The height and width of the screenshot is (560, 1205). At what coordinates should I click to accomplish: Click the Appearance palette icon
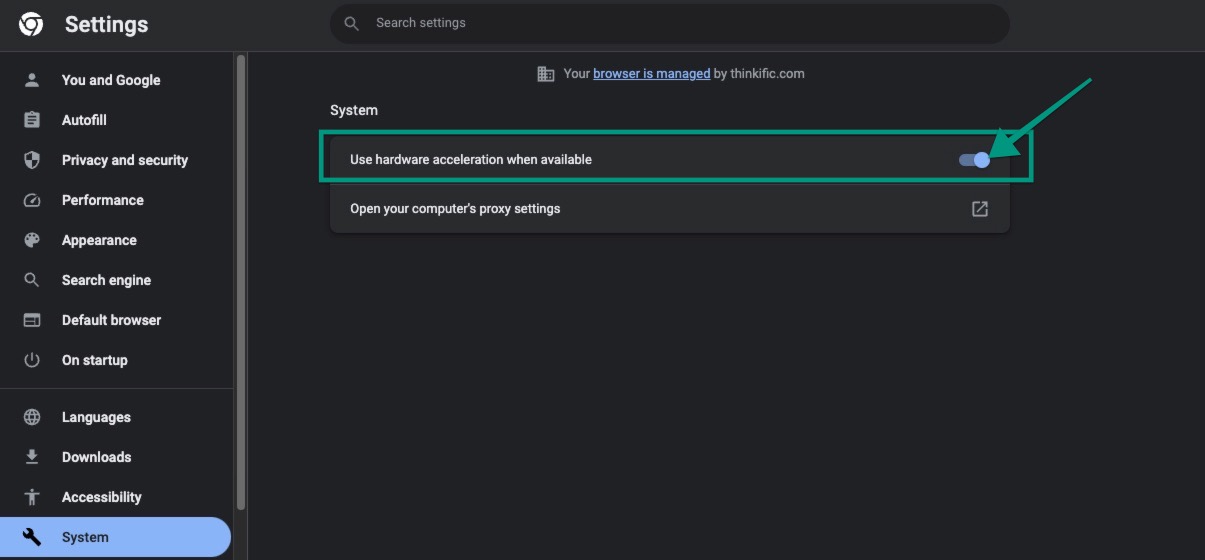(x=32, y=240)
